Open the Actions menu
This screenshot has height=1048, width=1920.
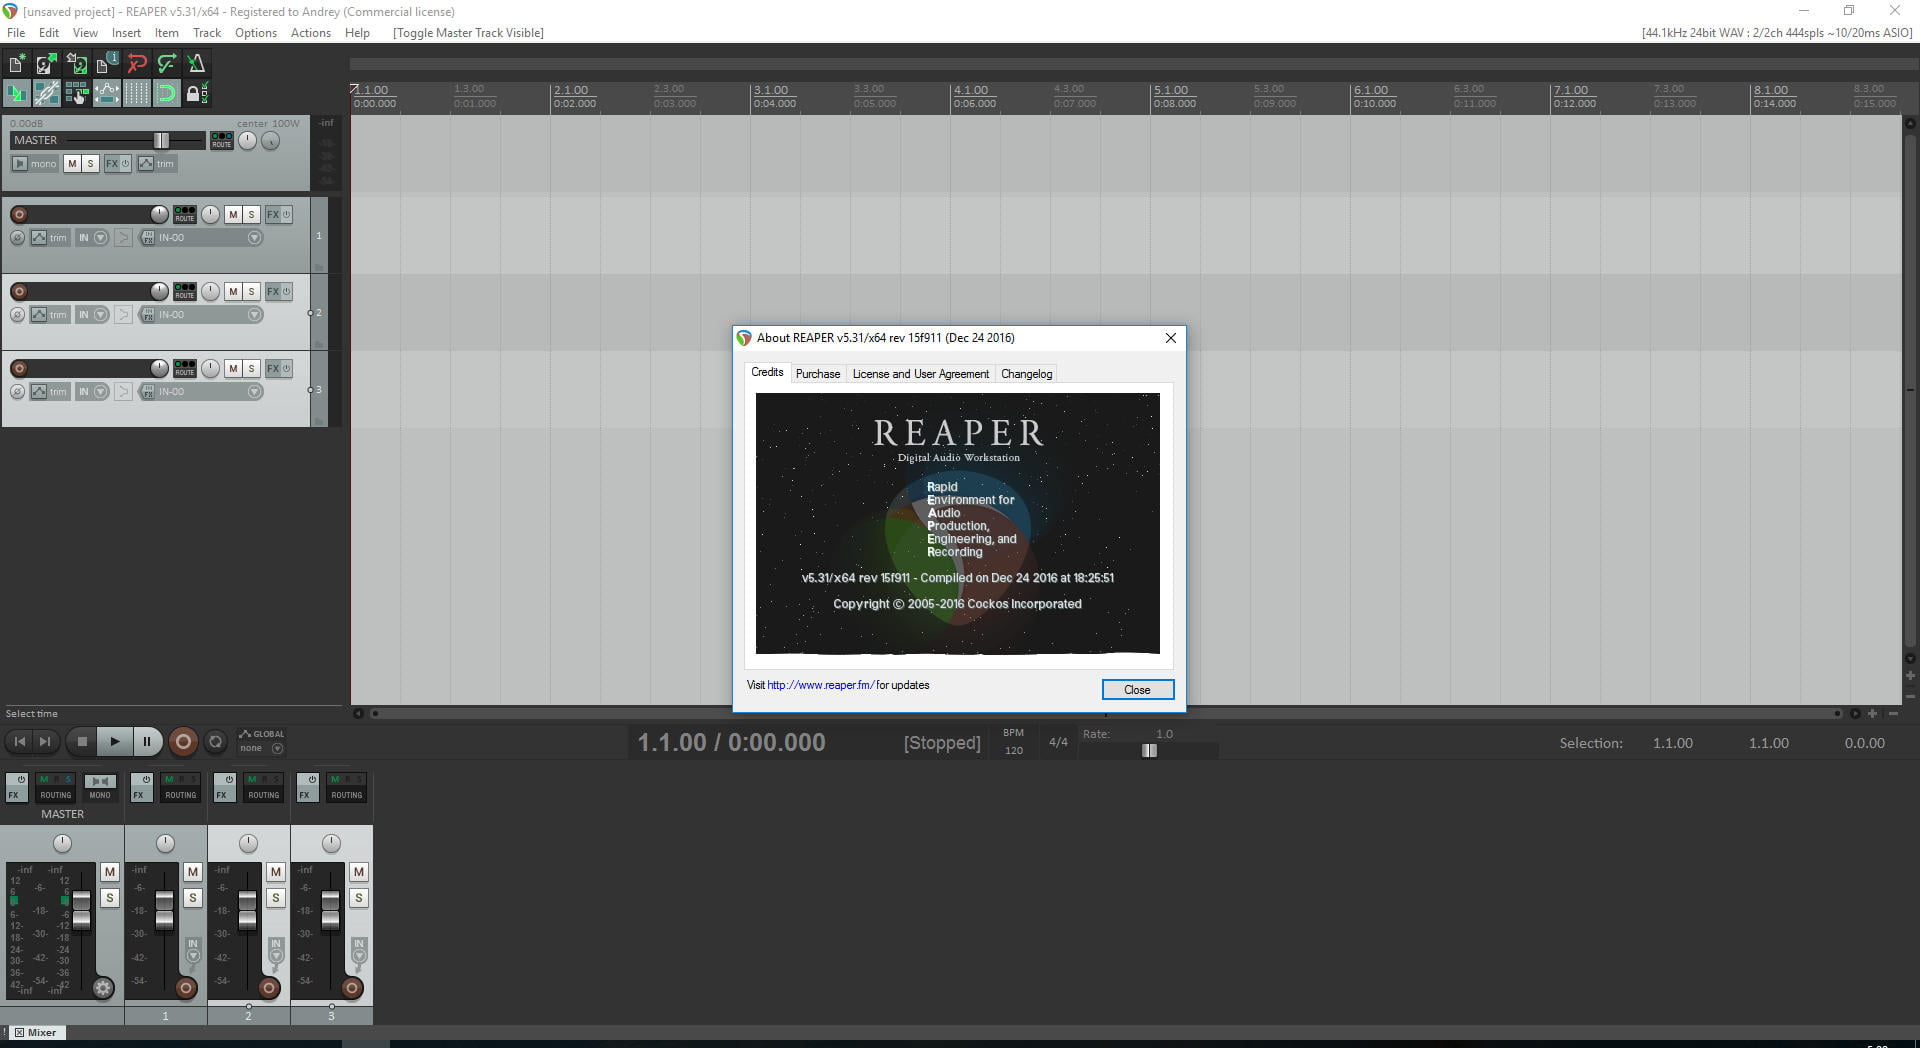coord(310,33)
